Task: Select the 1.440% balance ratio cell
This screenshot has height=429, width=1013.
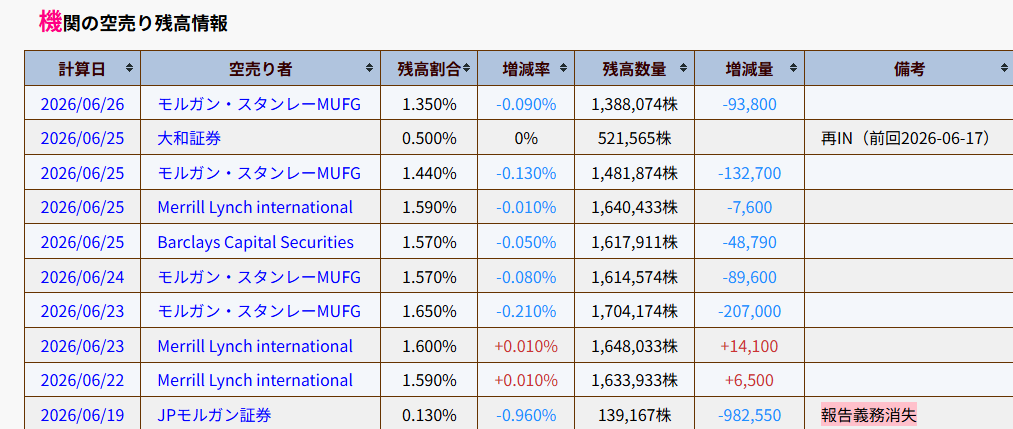Action: click(x=429, y=173)
